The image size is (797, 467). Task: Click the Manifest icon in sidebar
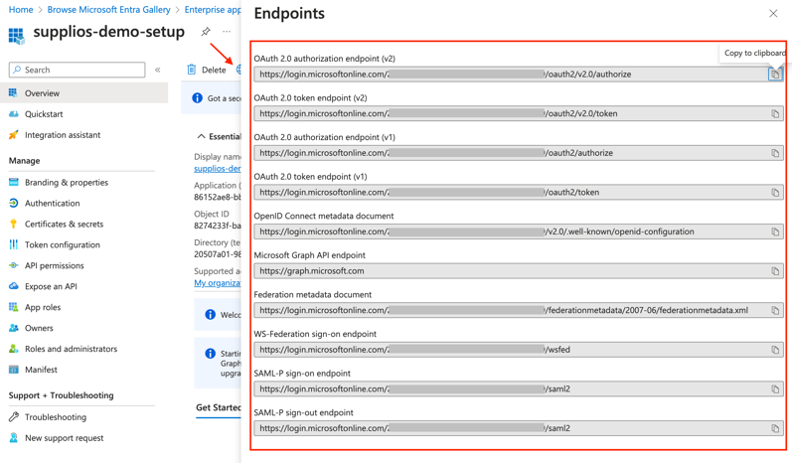(14, 370)
